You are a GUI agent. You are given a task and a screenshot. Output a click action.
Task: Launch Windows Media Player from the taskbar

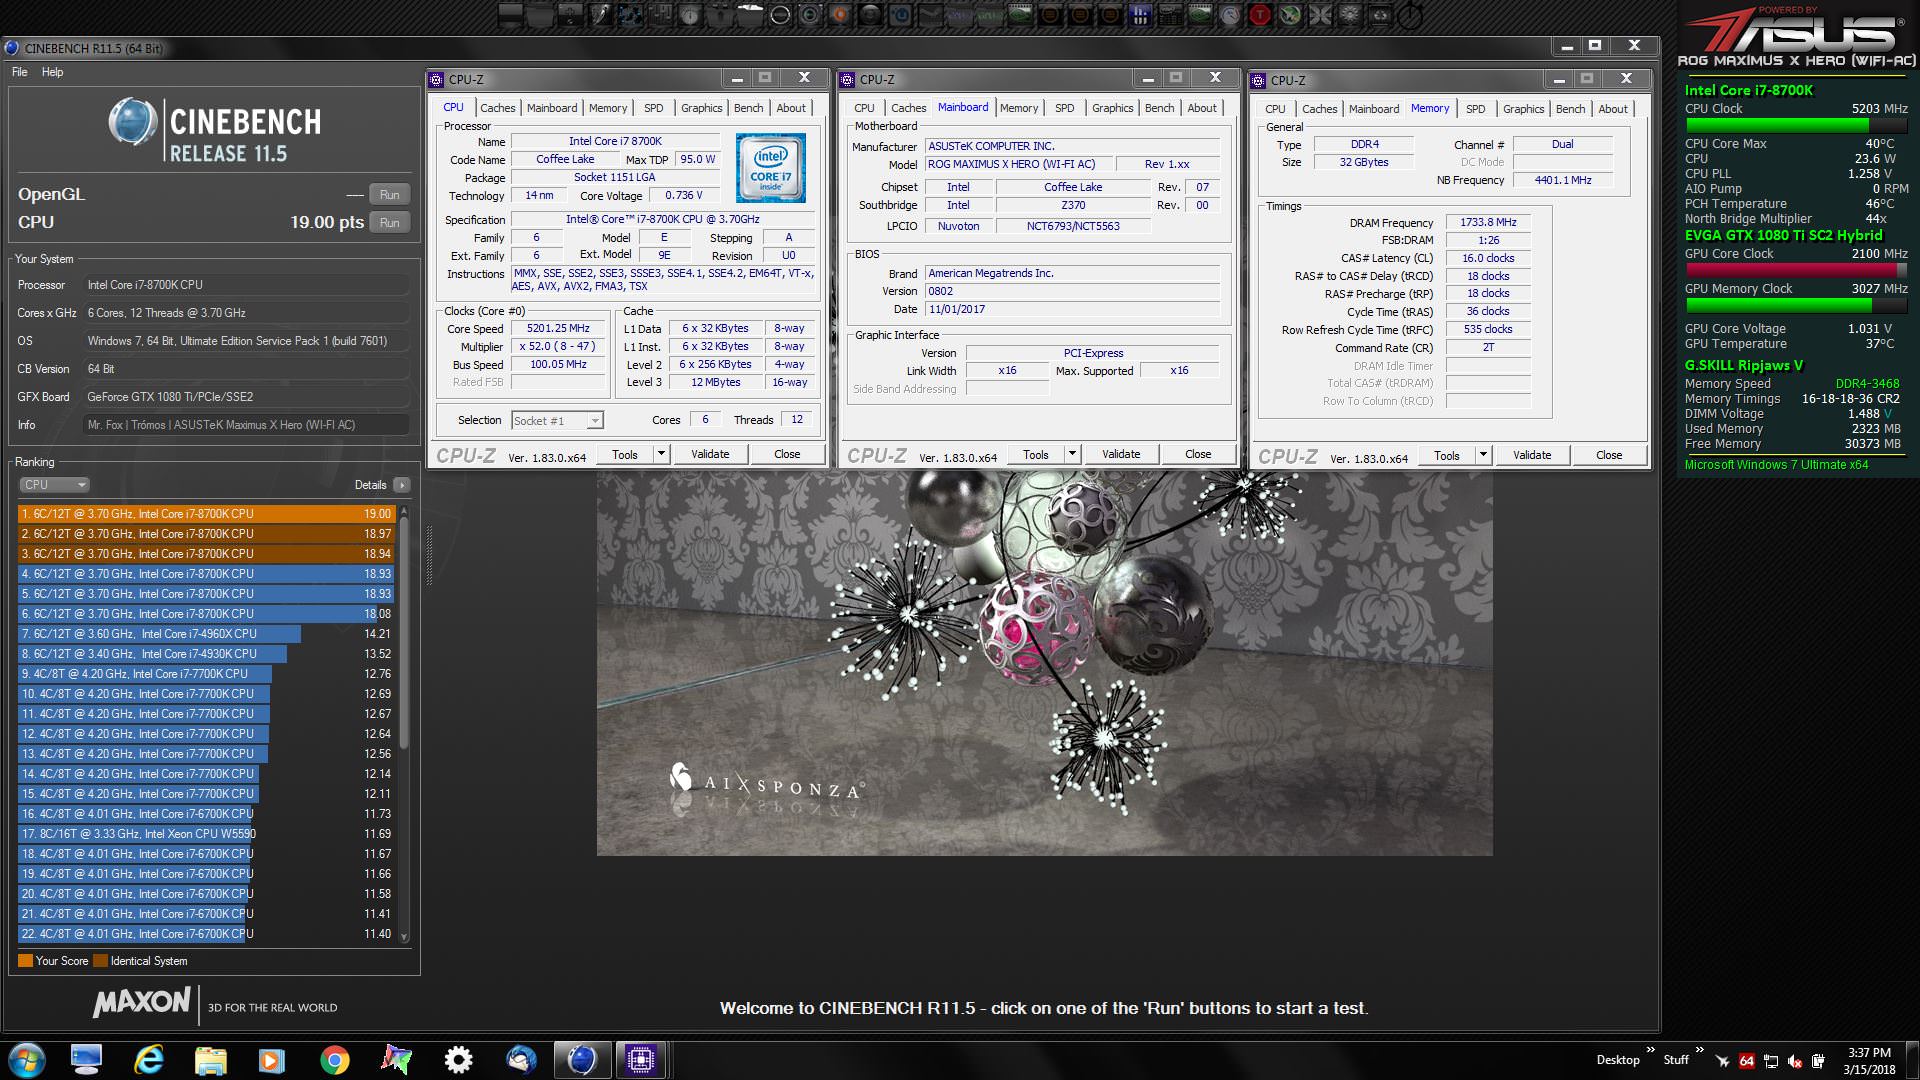tap(272, 1060)
